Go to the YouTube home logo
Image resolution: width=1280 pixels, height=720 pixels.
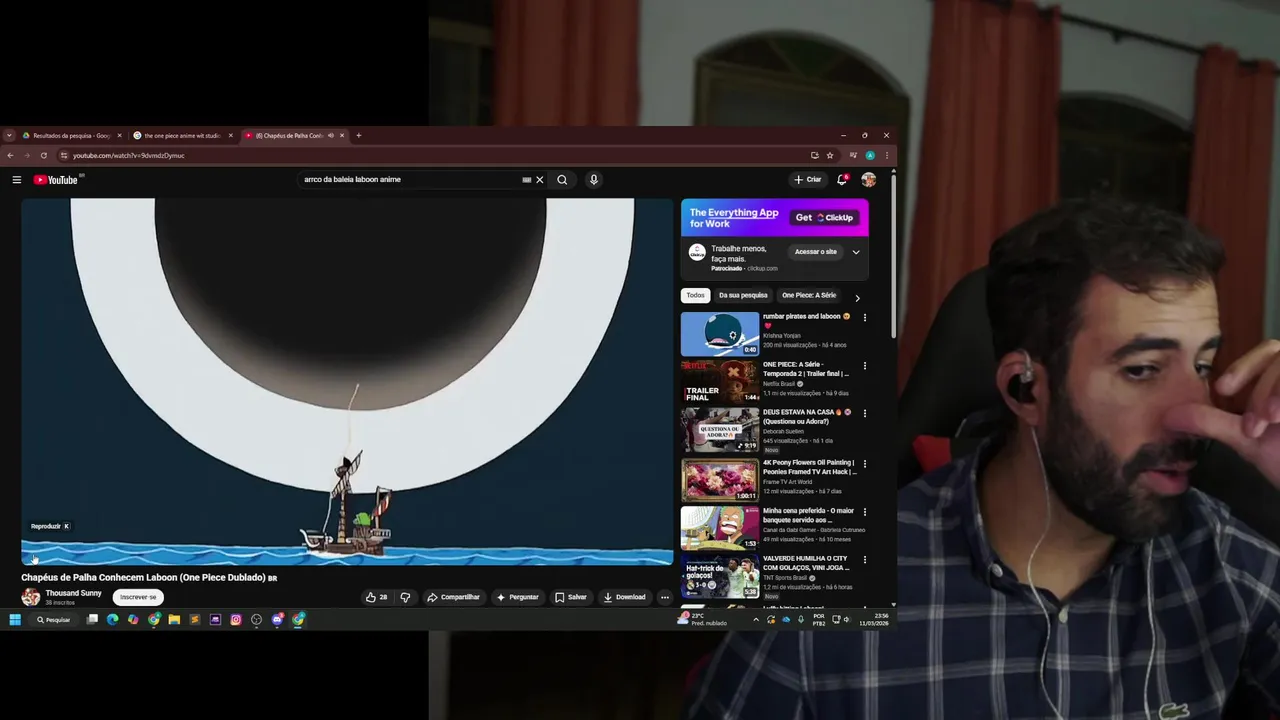pyautogui.click(x=56, y=180)
